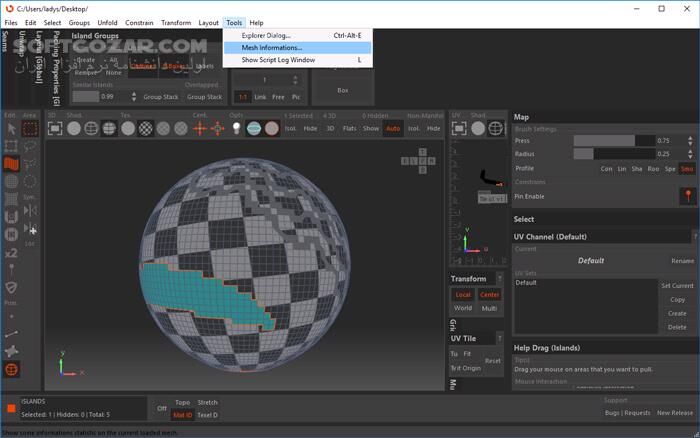Enable the Local transform mode

tap(463, 295)
